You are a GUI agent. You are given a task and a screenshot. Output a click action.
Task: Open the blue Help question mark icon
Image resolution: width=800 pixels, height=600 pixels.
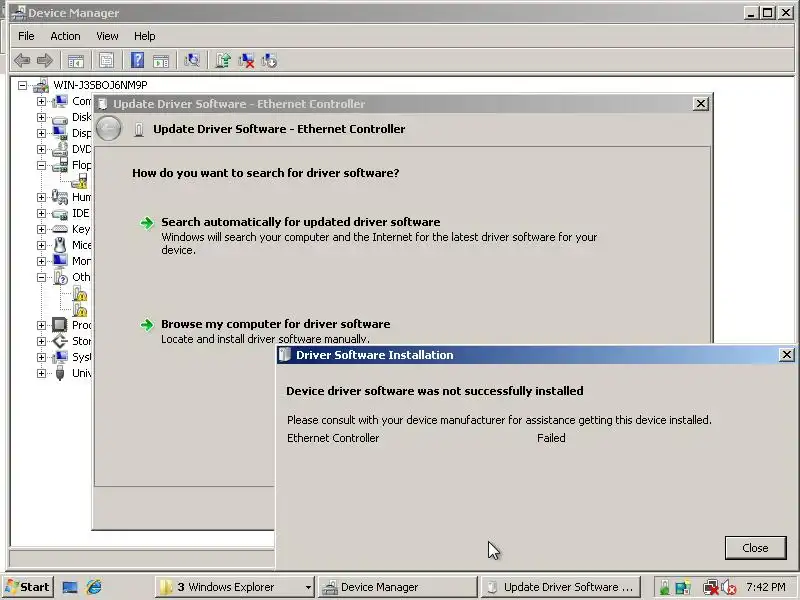click(137, 60)
